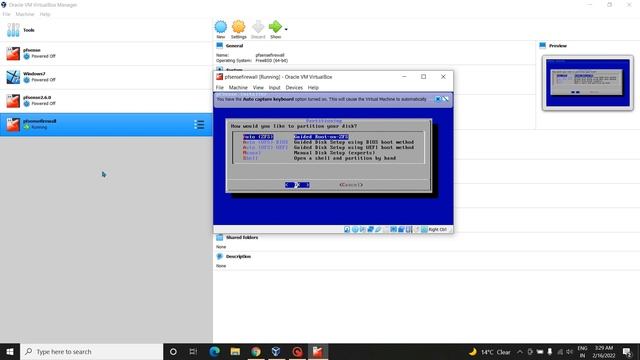Click the don't-show-again icon on notification bar

(x=445, y=99)
